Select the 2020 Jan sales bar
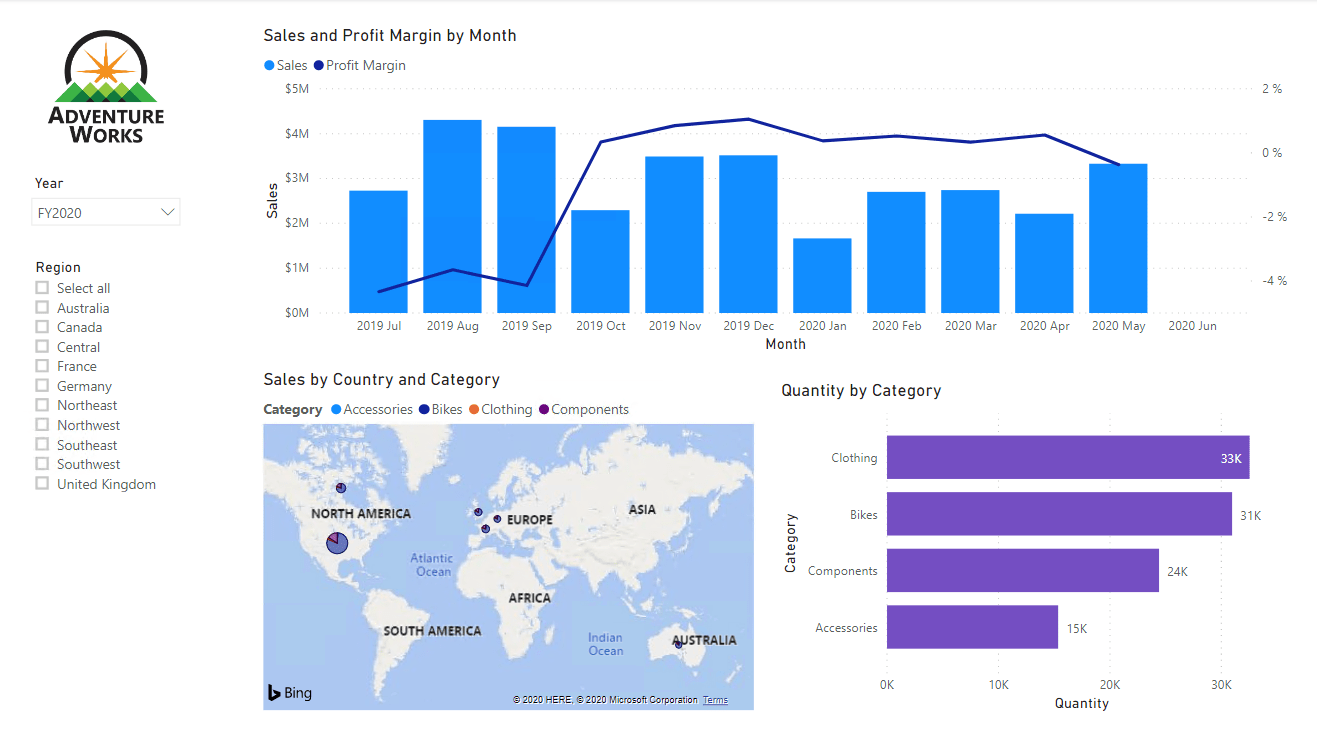This screenshot has height=740, width=1317. (x=822, y=275)
